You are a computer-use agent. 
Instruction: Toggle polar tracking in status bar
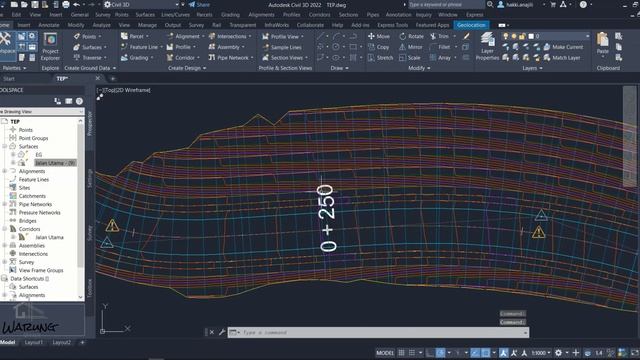click(440, 353)
